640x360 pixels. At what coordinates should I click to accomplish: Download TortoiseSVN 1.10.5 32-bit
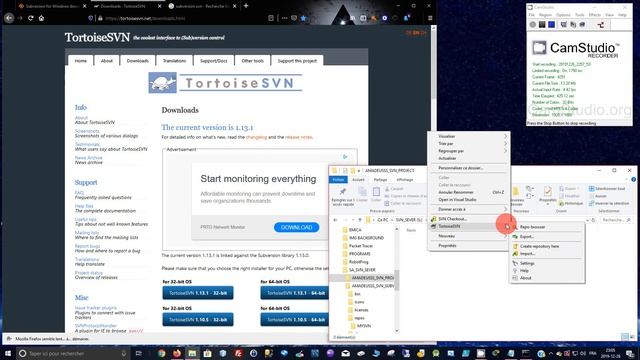[198, 320]
